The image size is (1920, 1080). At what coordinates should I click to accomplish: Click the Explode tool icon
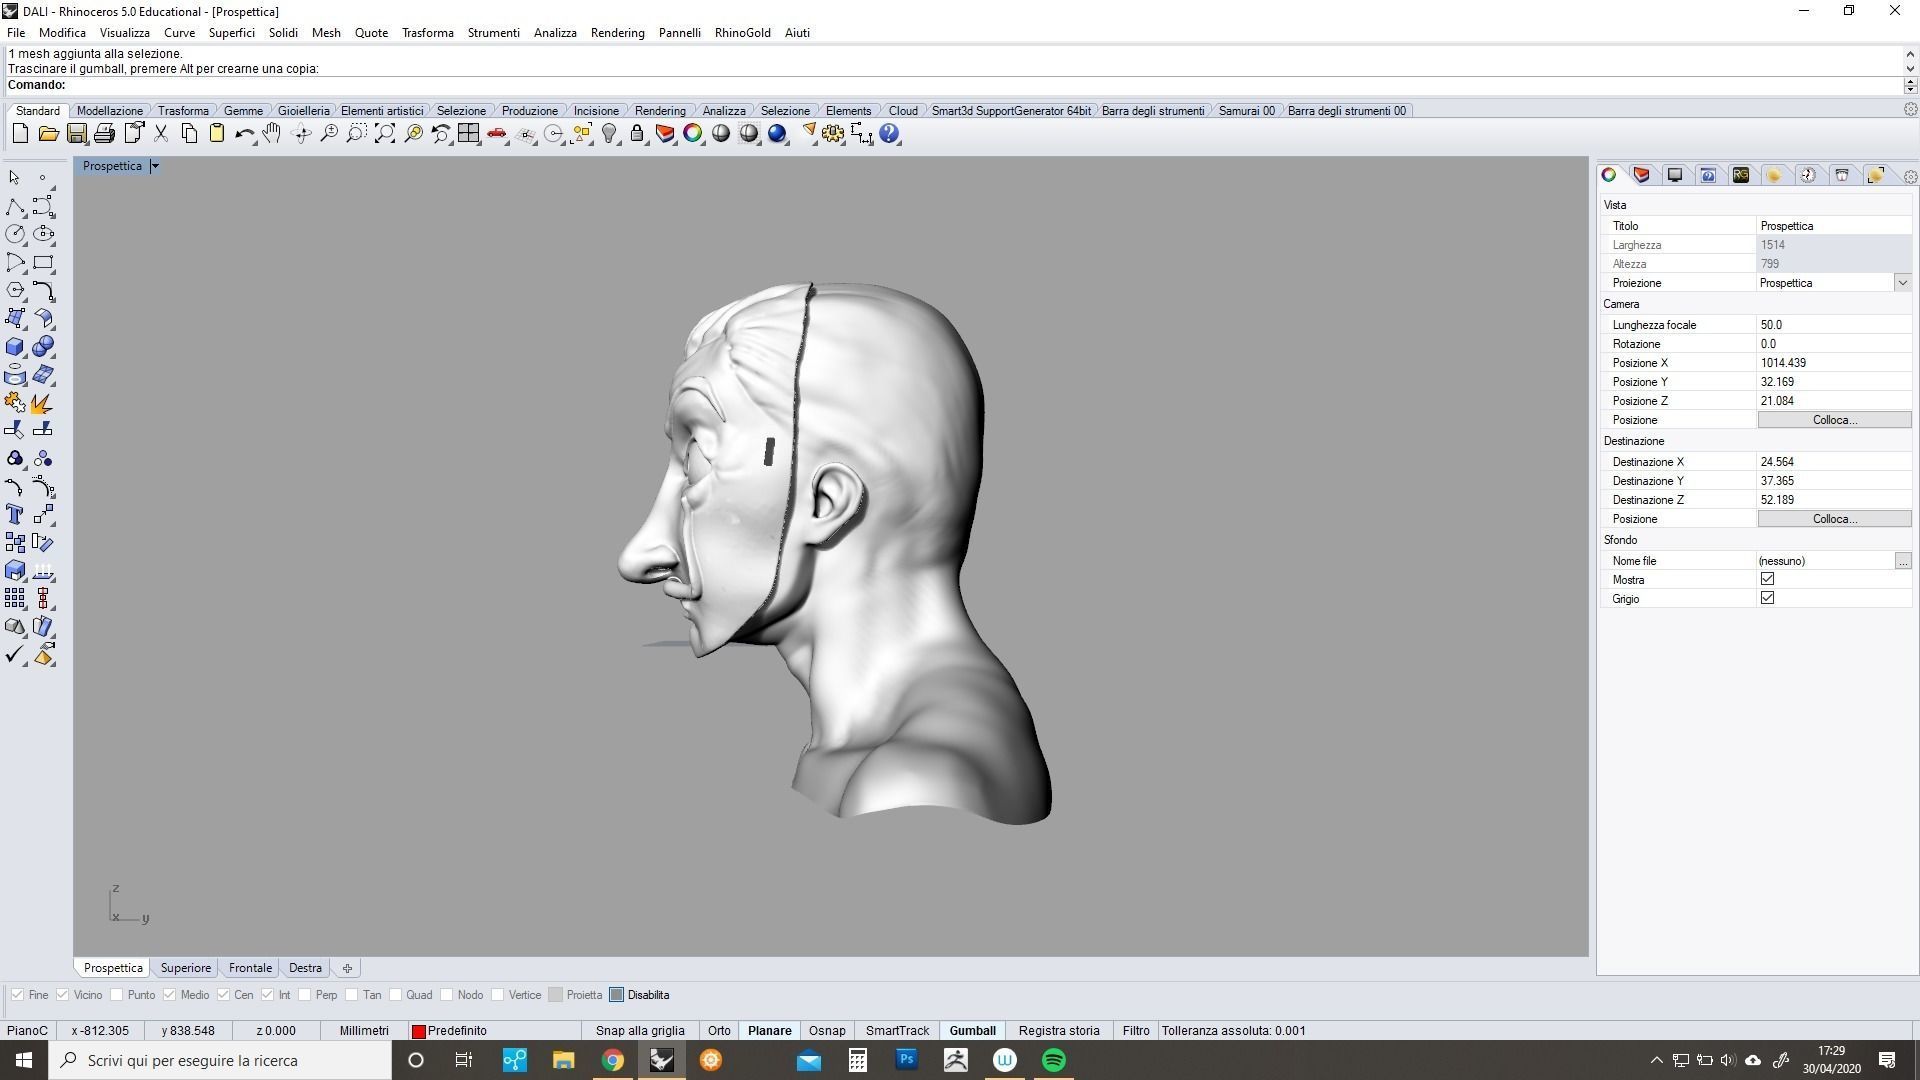pos(43,403)
